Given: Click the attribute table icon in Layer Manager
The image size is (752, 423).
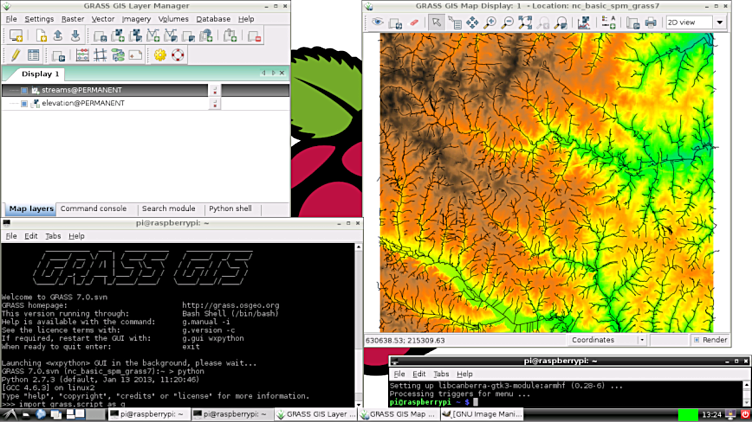Looking at the screenshot, I should tap(33, 55).
